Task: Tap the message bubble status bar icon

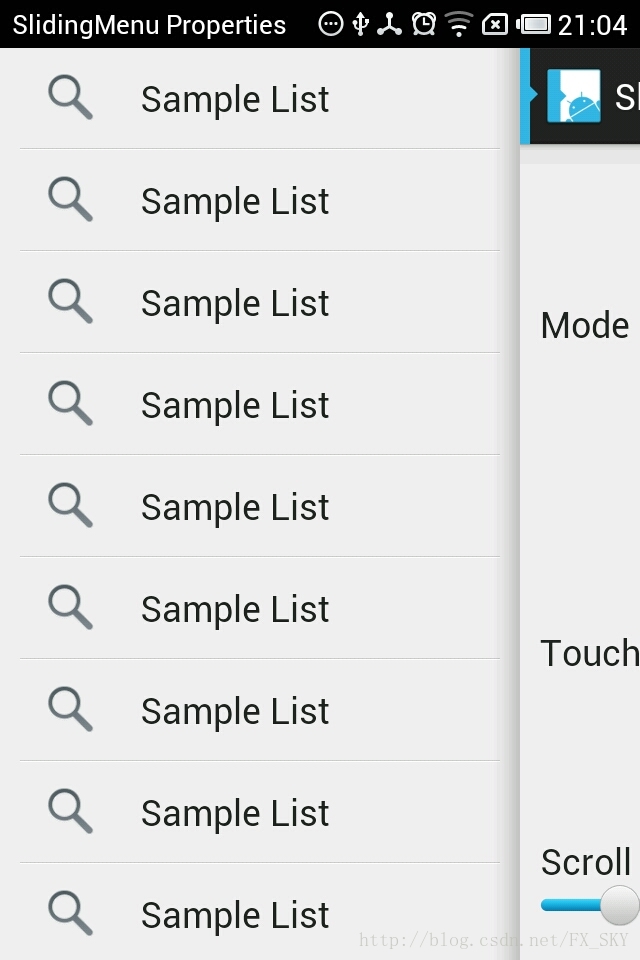Action: point(331,24)
